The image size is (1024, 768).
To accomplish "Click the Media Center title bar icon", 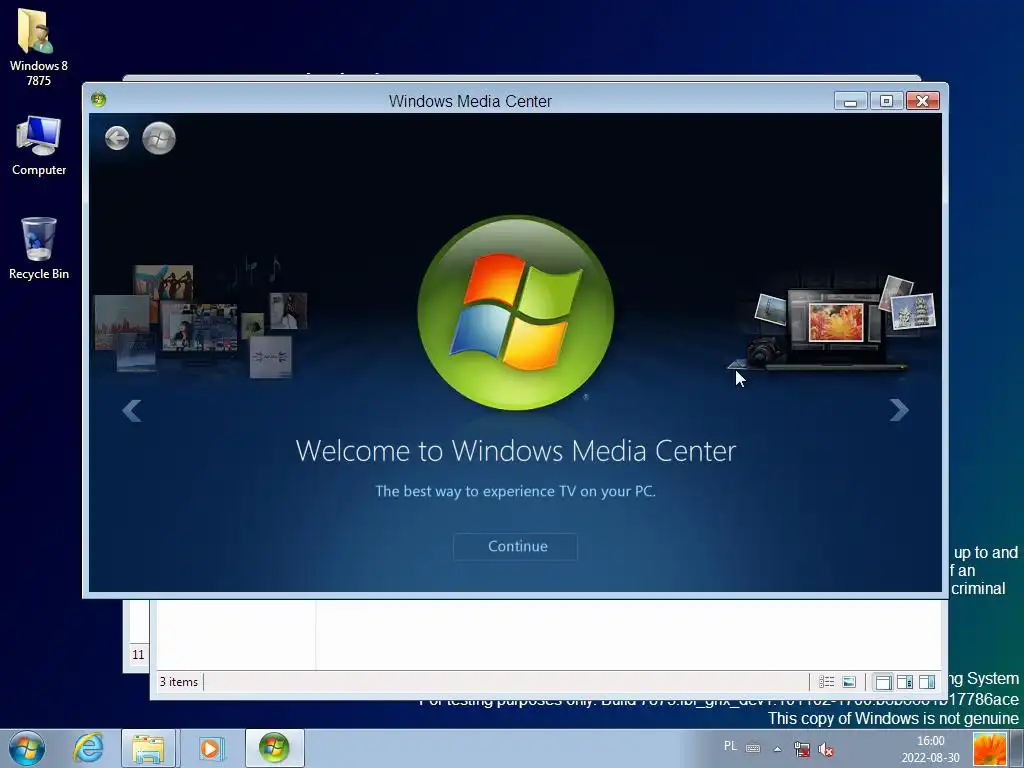I will pyautogui.click(x=99, y=99).
